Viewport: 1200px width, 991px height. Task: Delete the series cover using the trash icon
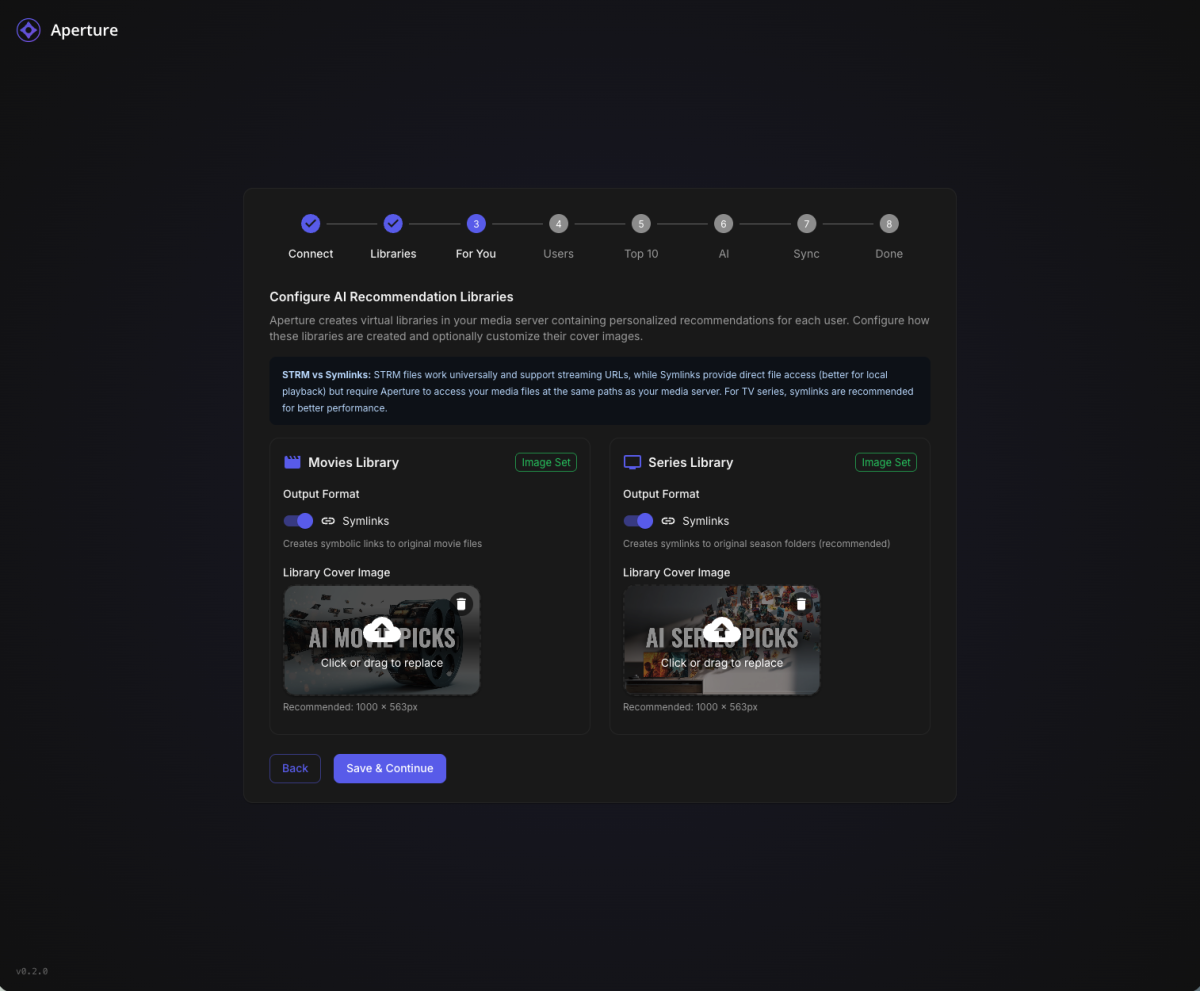point(801,603)
